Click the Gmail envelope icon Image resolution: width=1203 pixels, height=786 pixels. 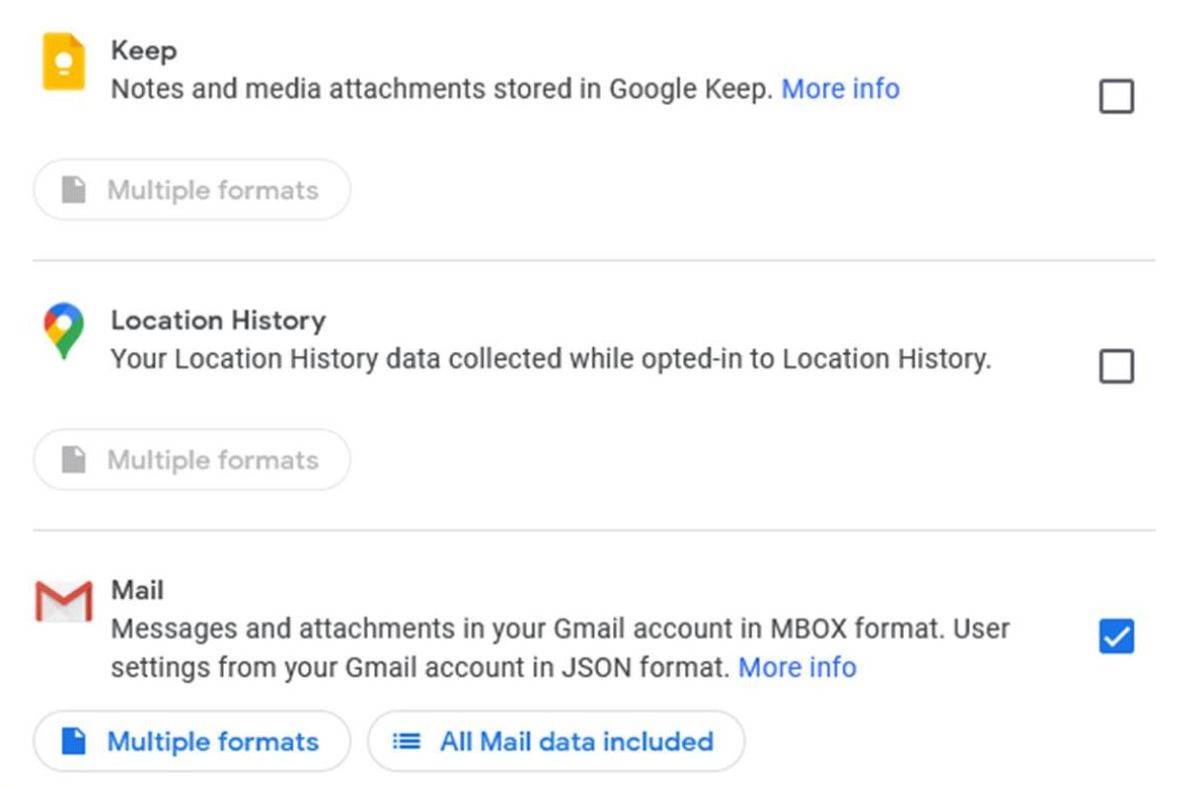[x=64, y=600]
